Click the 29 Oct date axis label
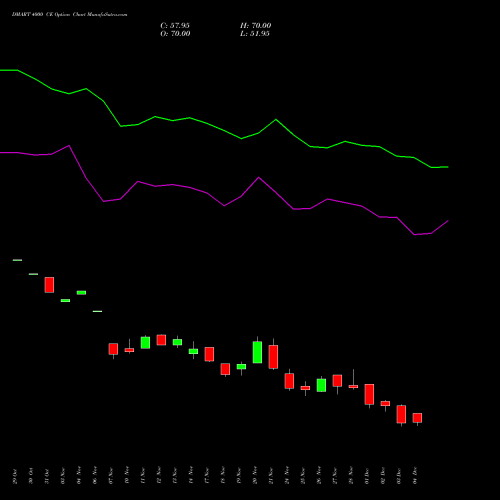The height and width of the screenshot is (500, 500). 15,476
